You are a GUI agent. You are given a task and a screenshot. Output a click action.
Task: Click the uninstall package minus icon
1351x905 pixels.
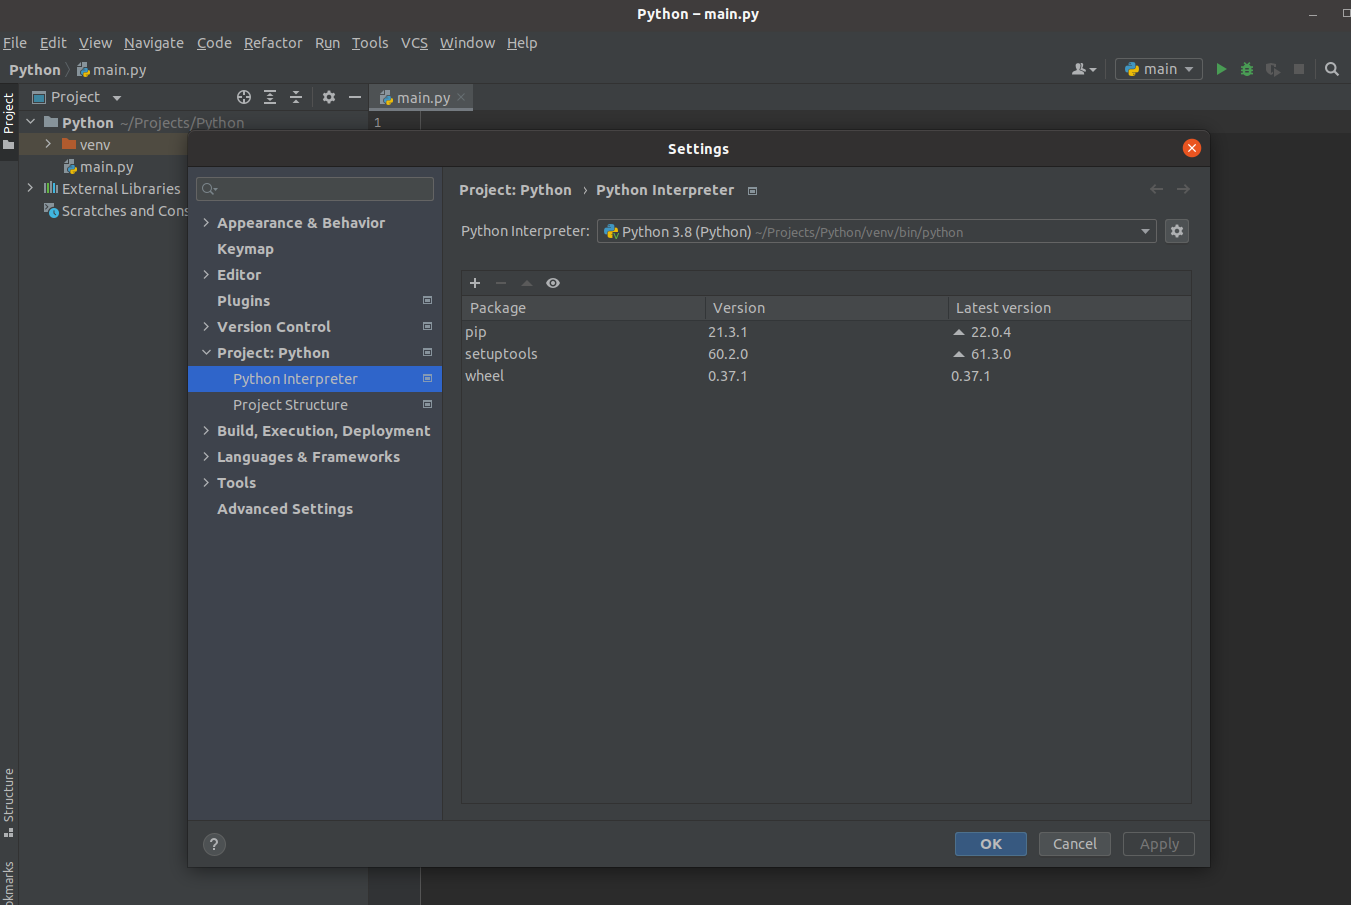pos(501,283)
